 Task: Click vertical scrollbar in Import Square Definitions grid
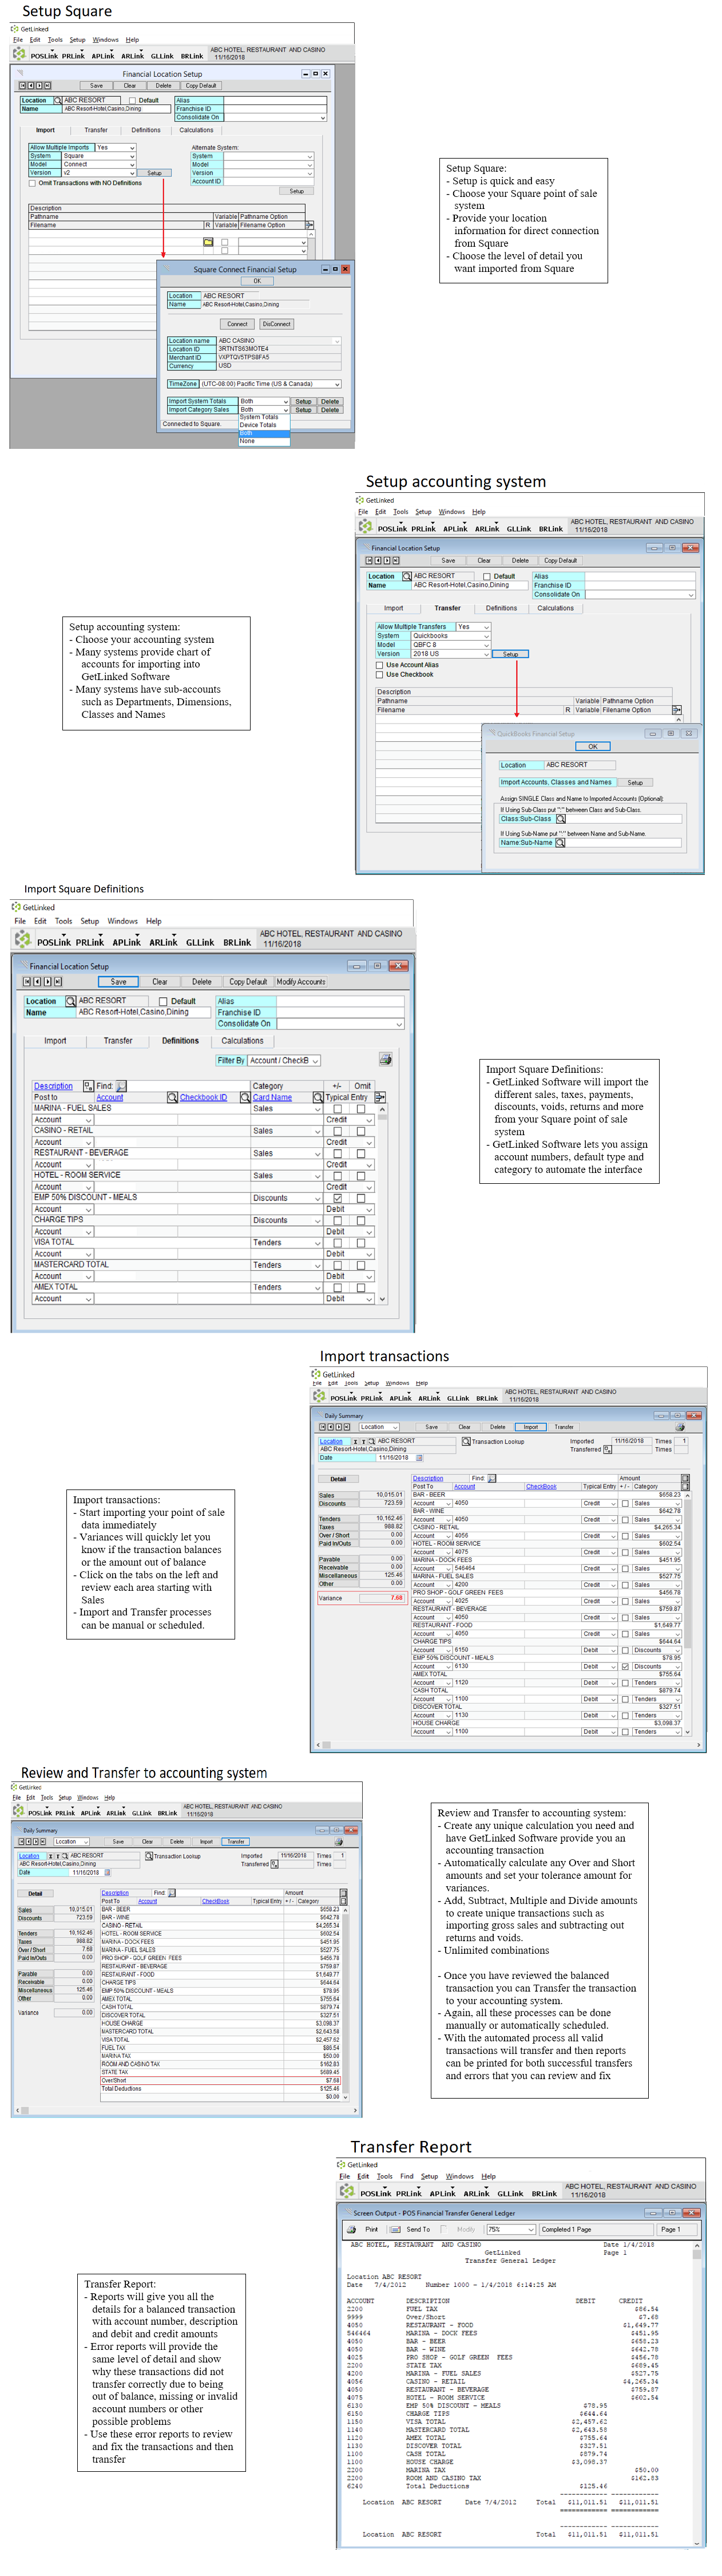(x=382, y=1204)
